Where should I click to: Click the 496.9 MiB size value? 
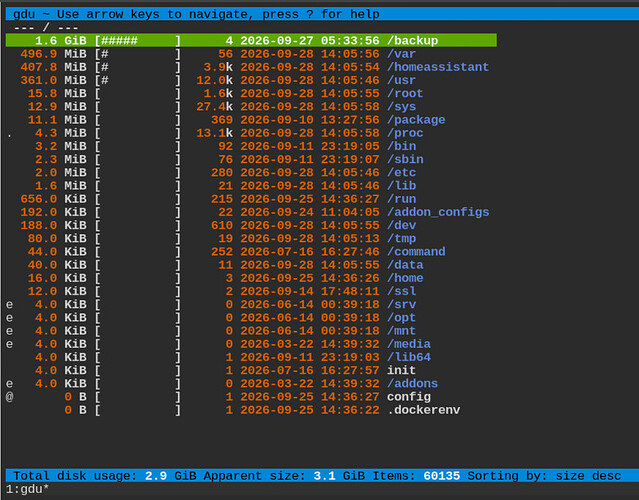pyautogui.click(x=53, y=54)
